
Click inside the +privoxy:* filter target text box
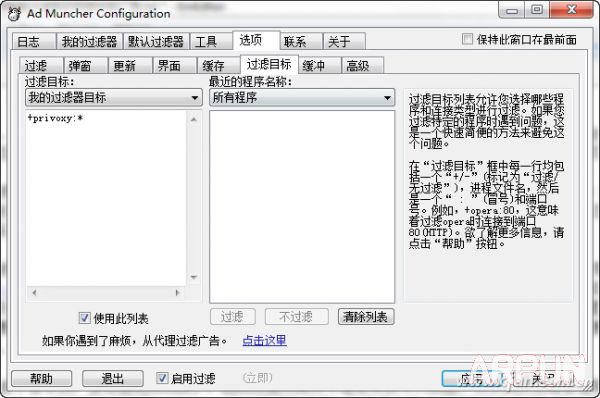106,198
